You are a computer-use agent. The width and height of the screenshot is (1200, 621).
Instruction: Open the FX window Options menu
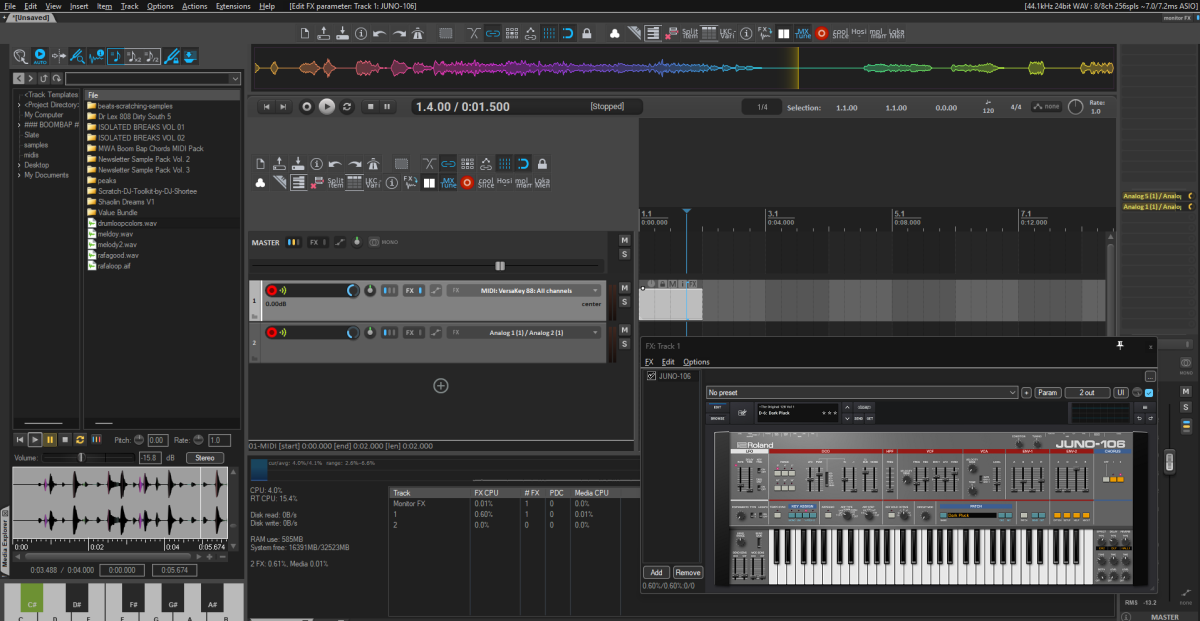[x=696, y=362]
